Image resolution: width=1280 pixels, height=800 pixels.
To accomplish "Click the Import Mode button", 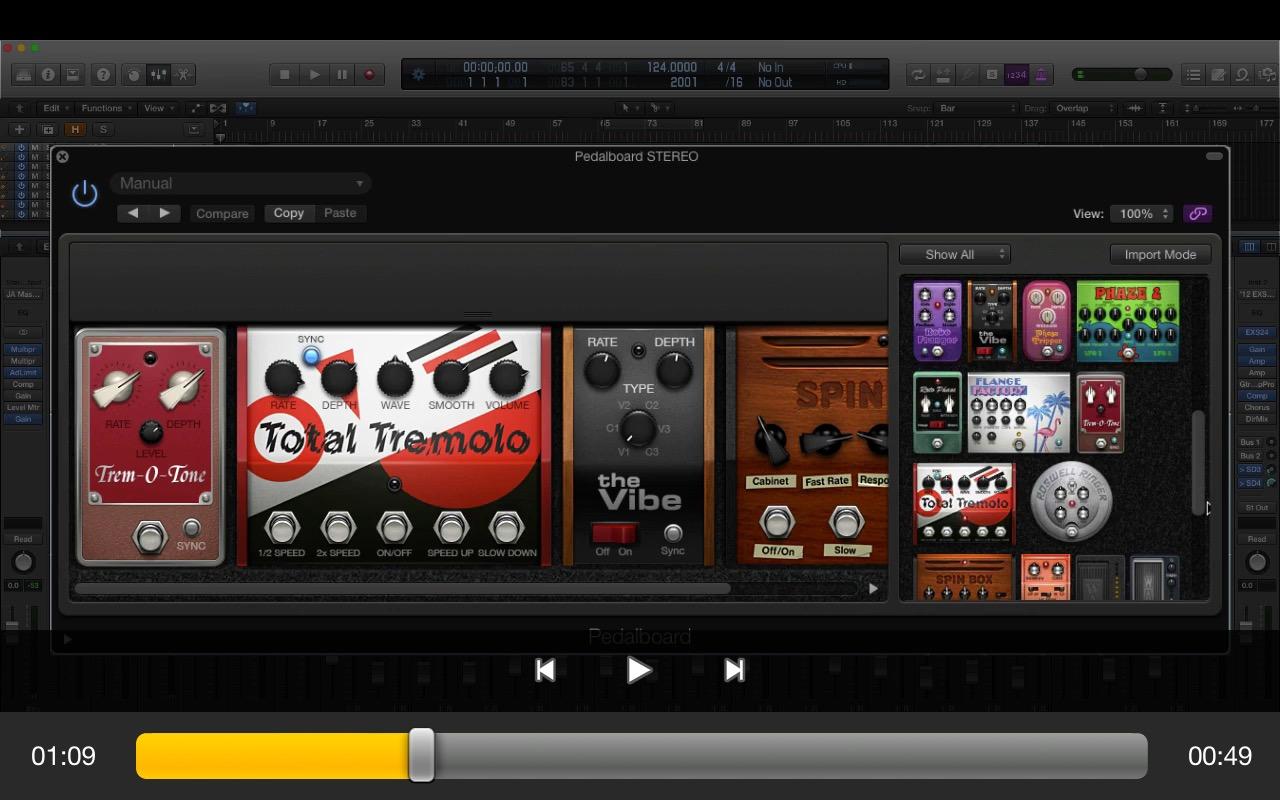I will coord(1160,254).
